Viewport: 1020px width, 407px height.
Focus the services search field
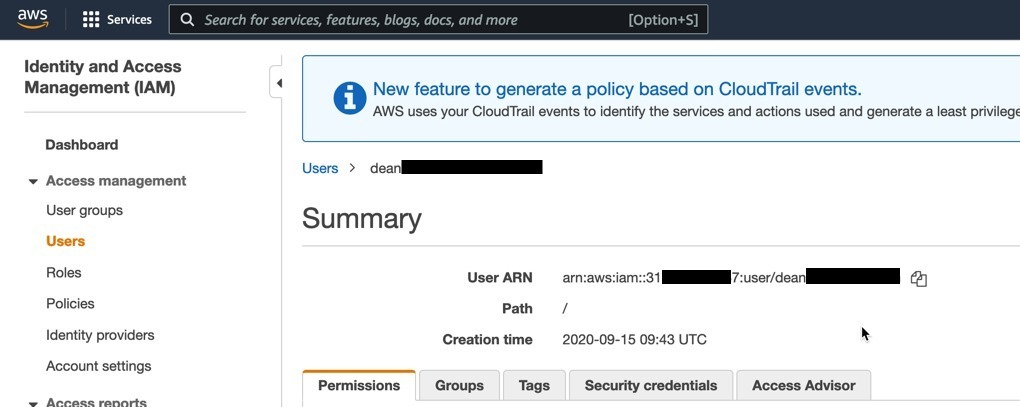coord(438,20)
